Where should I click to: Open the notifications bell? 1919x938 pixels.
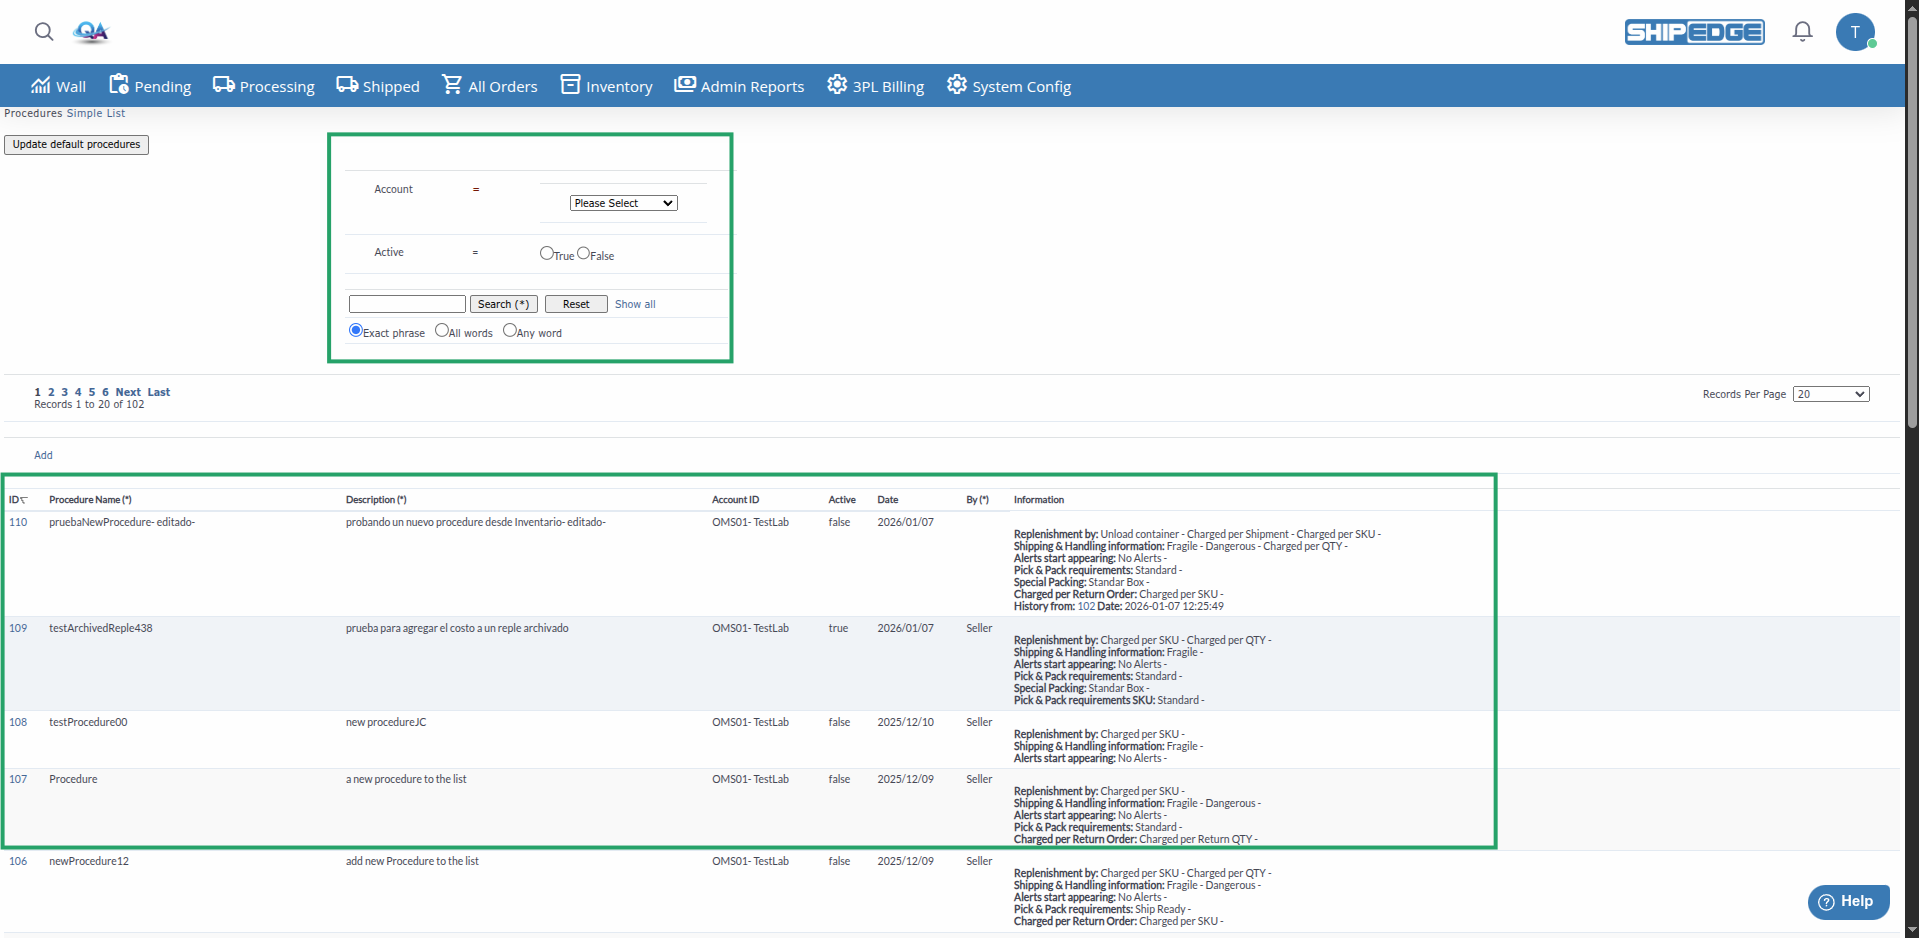coord(1802,32)
